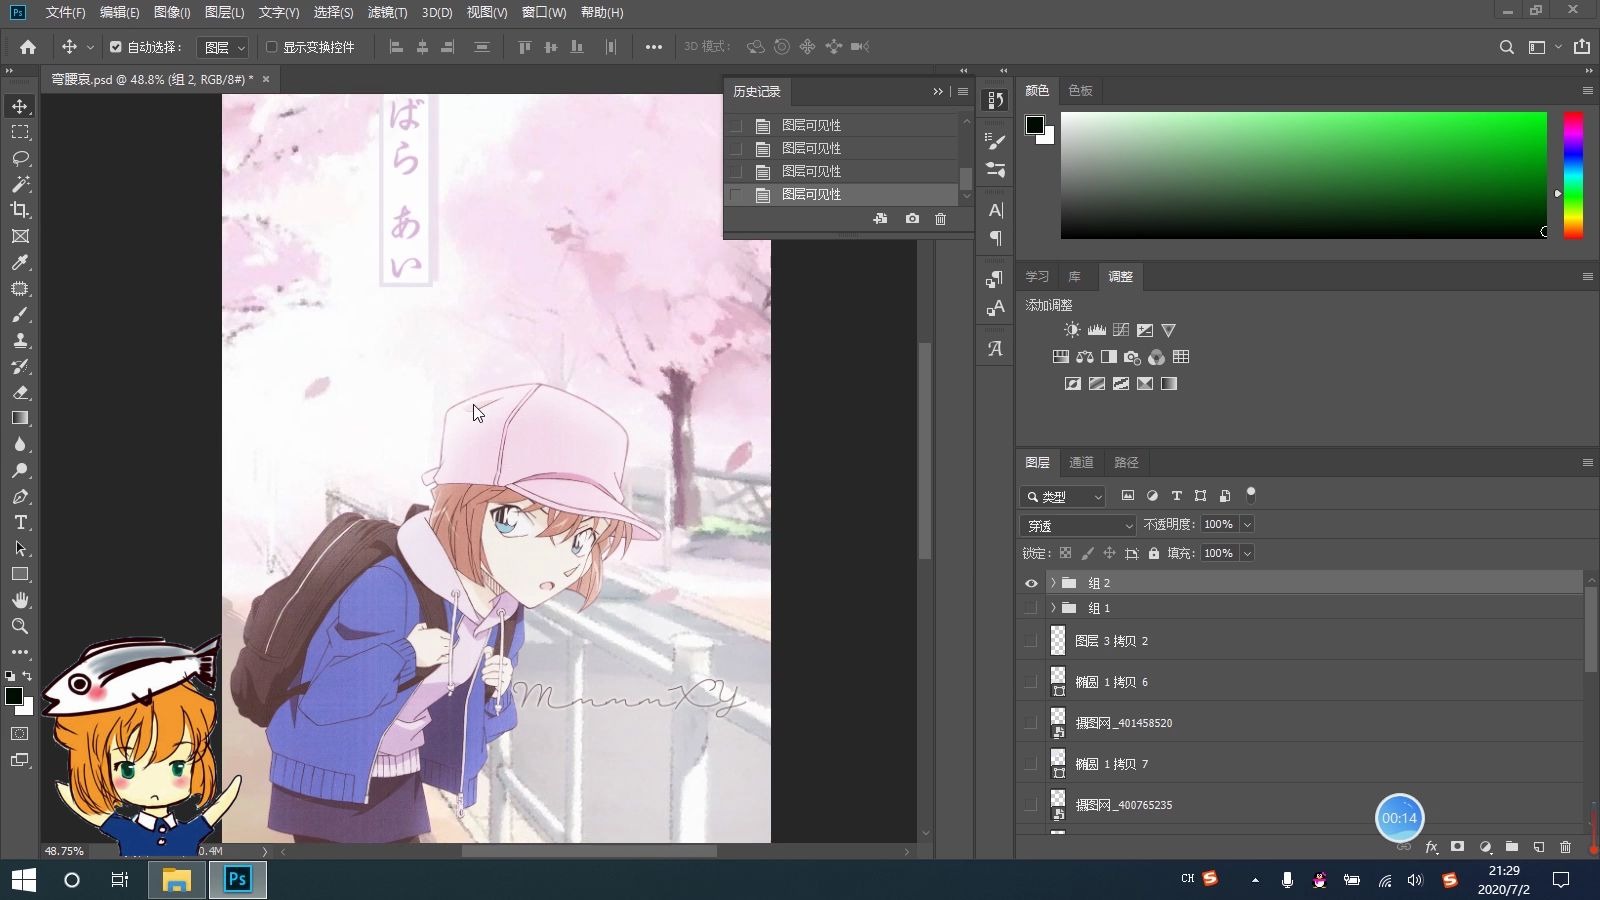Add Brightness/Contrast adjustment
The image size is (1600, 900).
(1072, 330)
